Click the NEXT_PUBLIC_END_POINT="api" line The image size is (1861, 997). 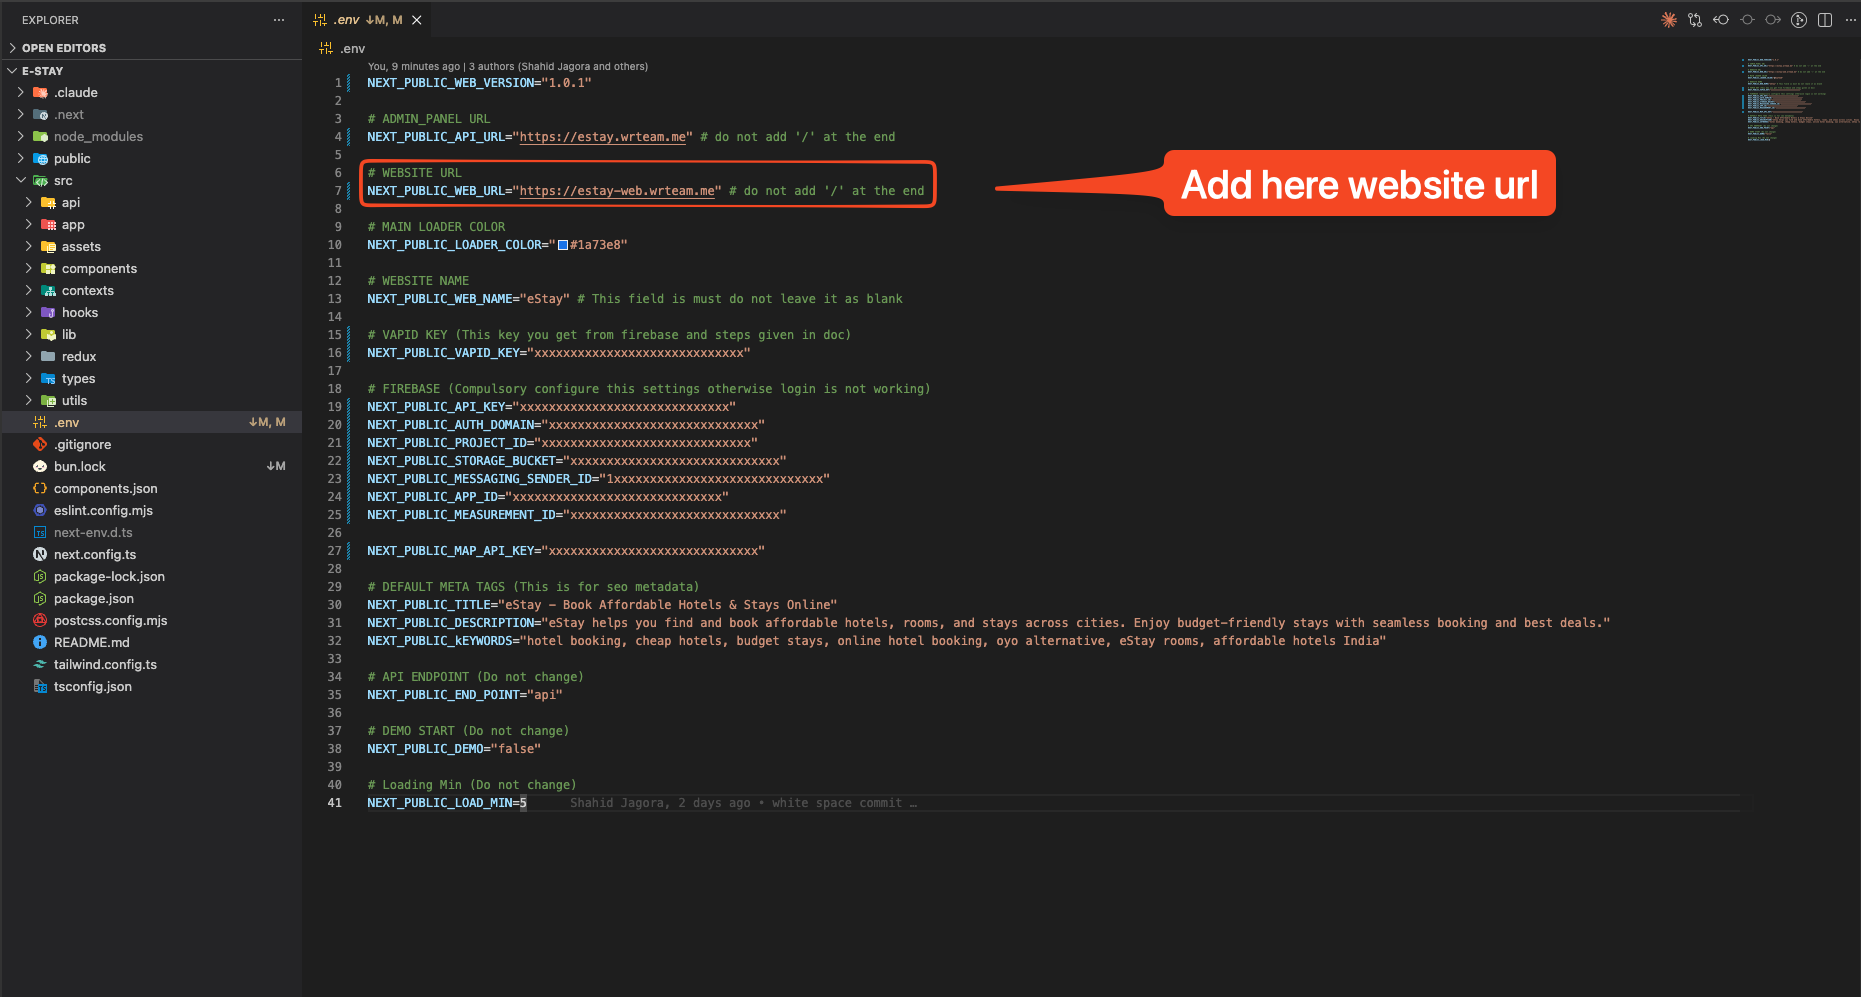pyautogui.click(x=465, y=695)
